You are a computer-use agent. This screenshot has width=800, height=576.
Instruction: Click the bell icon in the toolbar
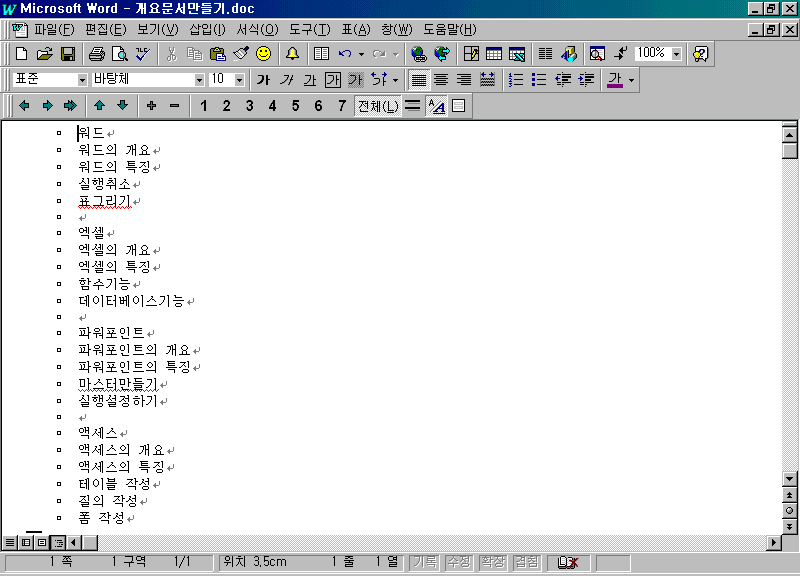tap(292, 54)
